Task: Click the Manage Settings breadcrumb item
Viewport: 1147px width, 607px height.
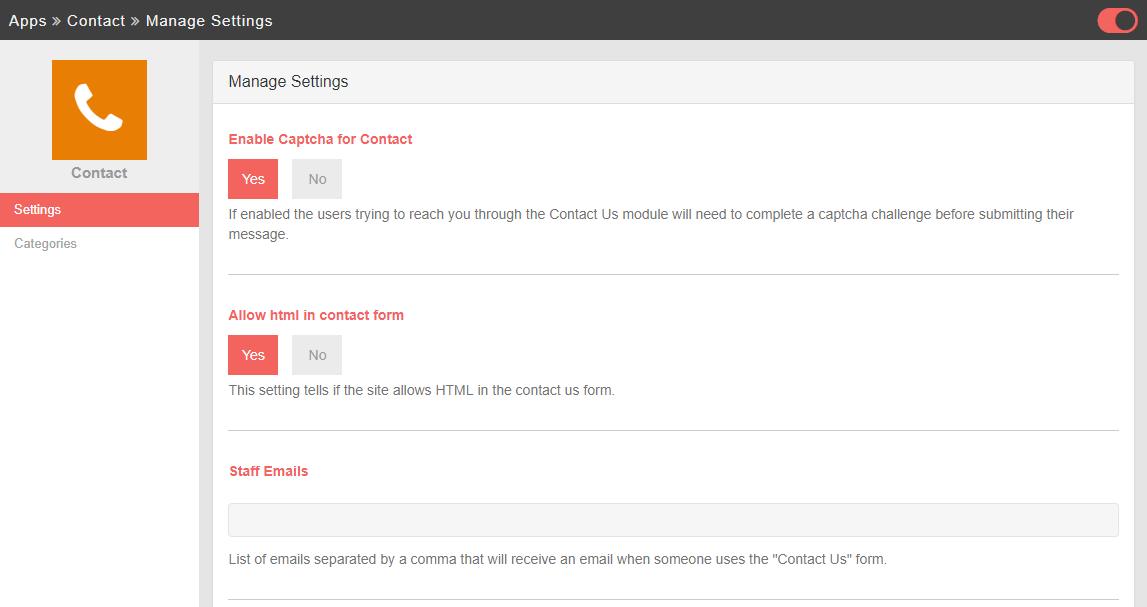Action: (209, 20)
